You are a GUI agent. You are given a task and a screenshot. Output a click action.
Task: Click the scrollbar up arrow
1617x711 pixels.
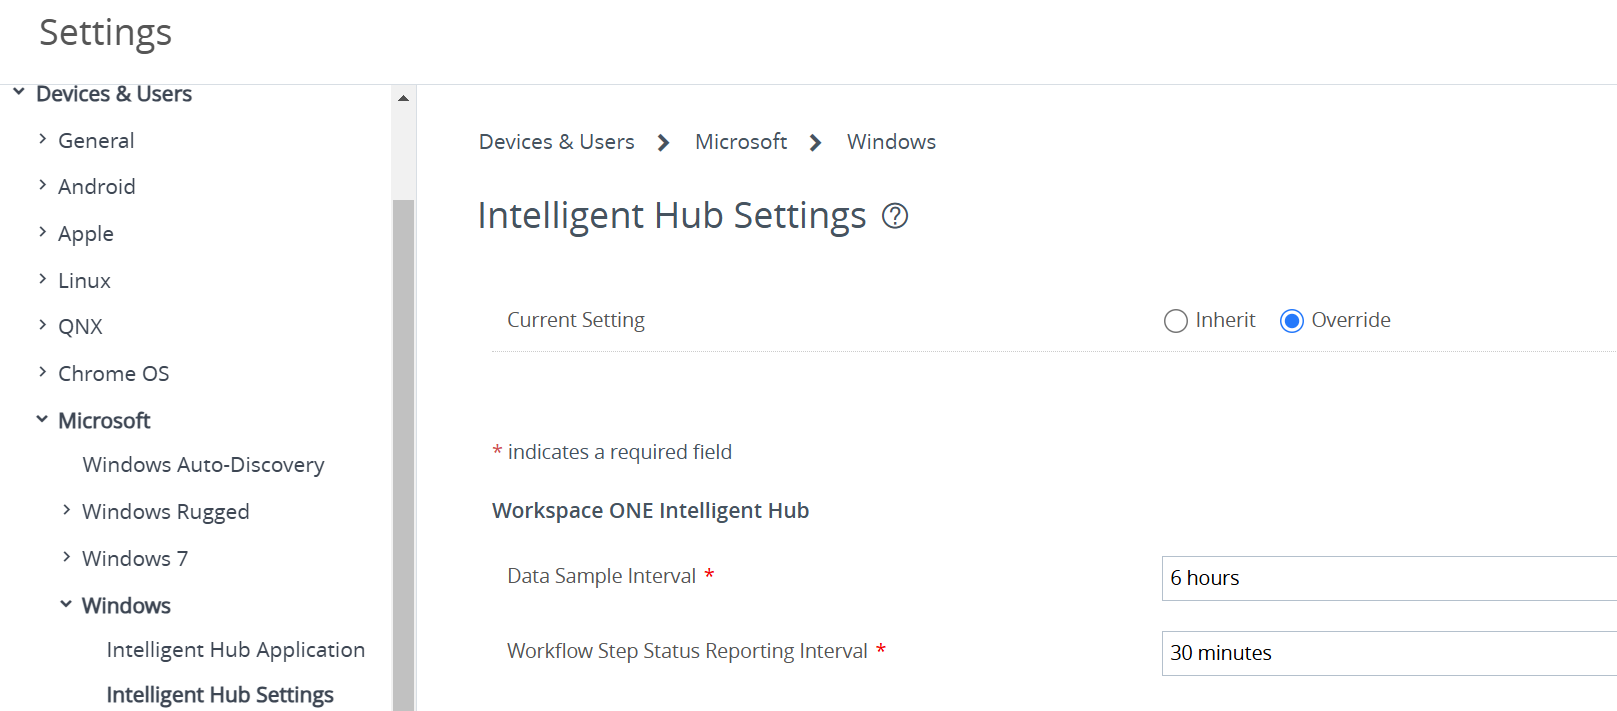pos(403,97)
